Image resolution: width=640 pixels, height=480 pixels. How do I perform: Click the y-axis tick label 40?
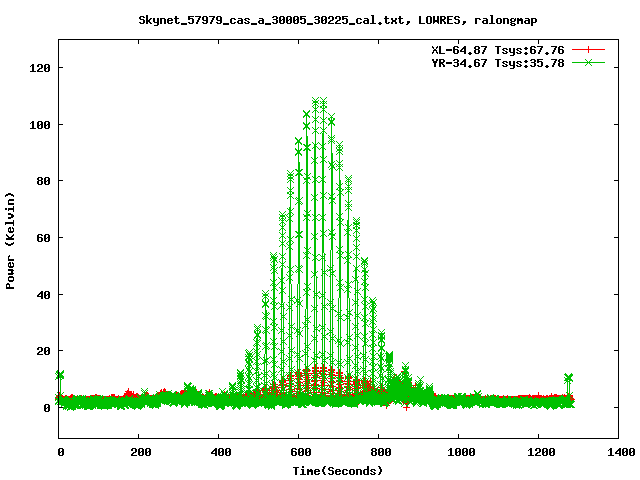pyautogui.click(x=44, y=295)
